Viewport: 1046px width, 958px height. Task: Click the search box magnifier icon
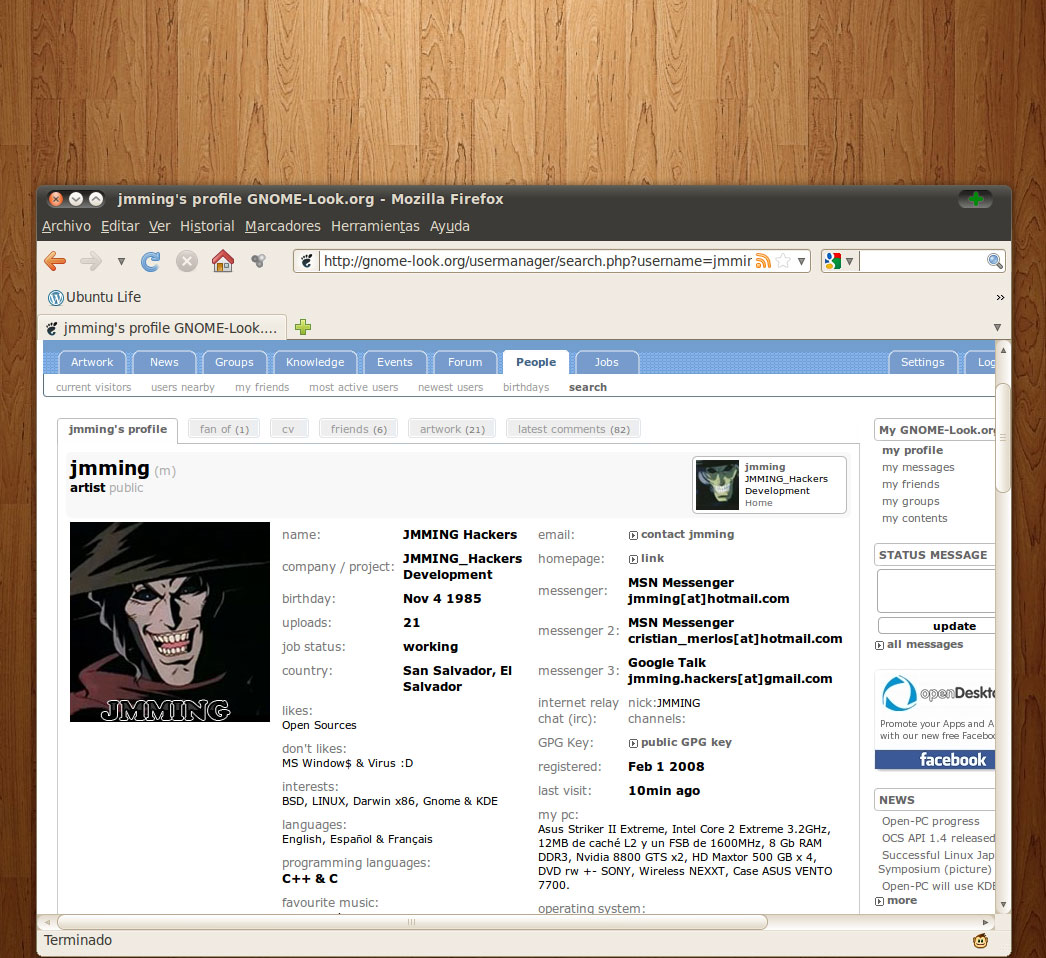click(x=995, y=261)
